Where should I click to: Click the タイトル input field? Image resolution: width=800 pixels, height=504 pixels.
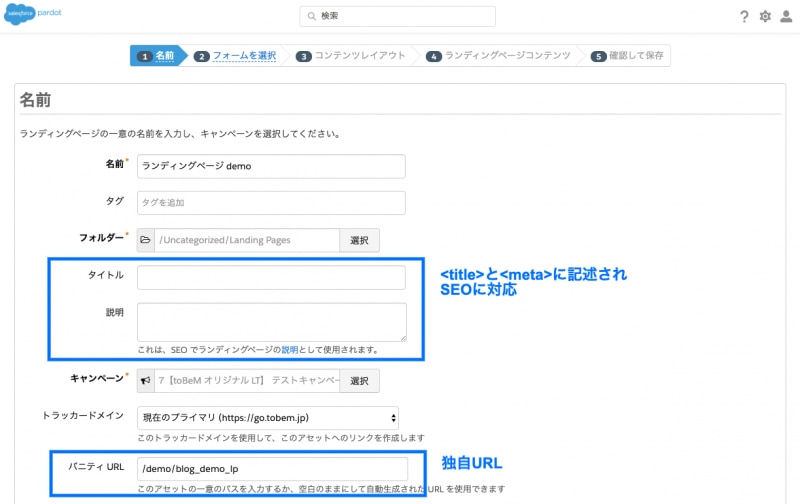click(x=271, y=278)
